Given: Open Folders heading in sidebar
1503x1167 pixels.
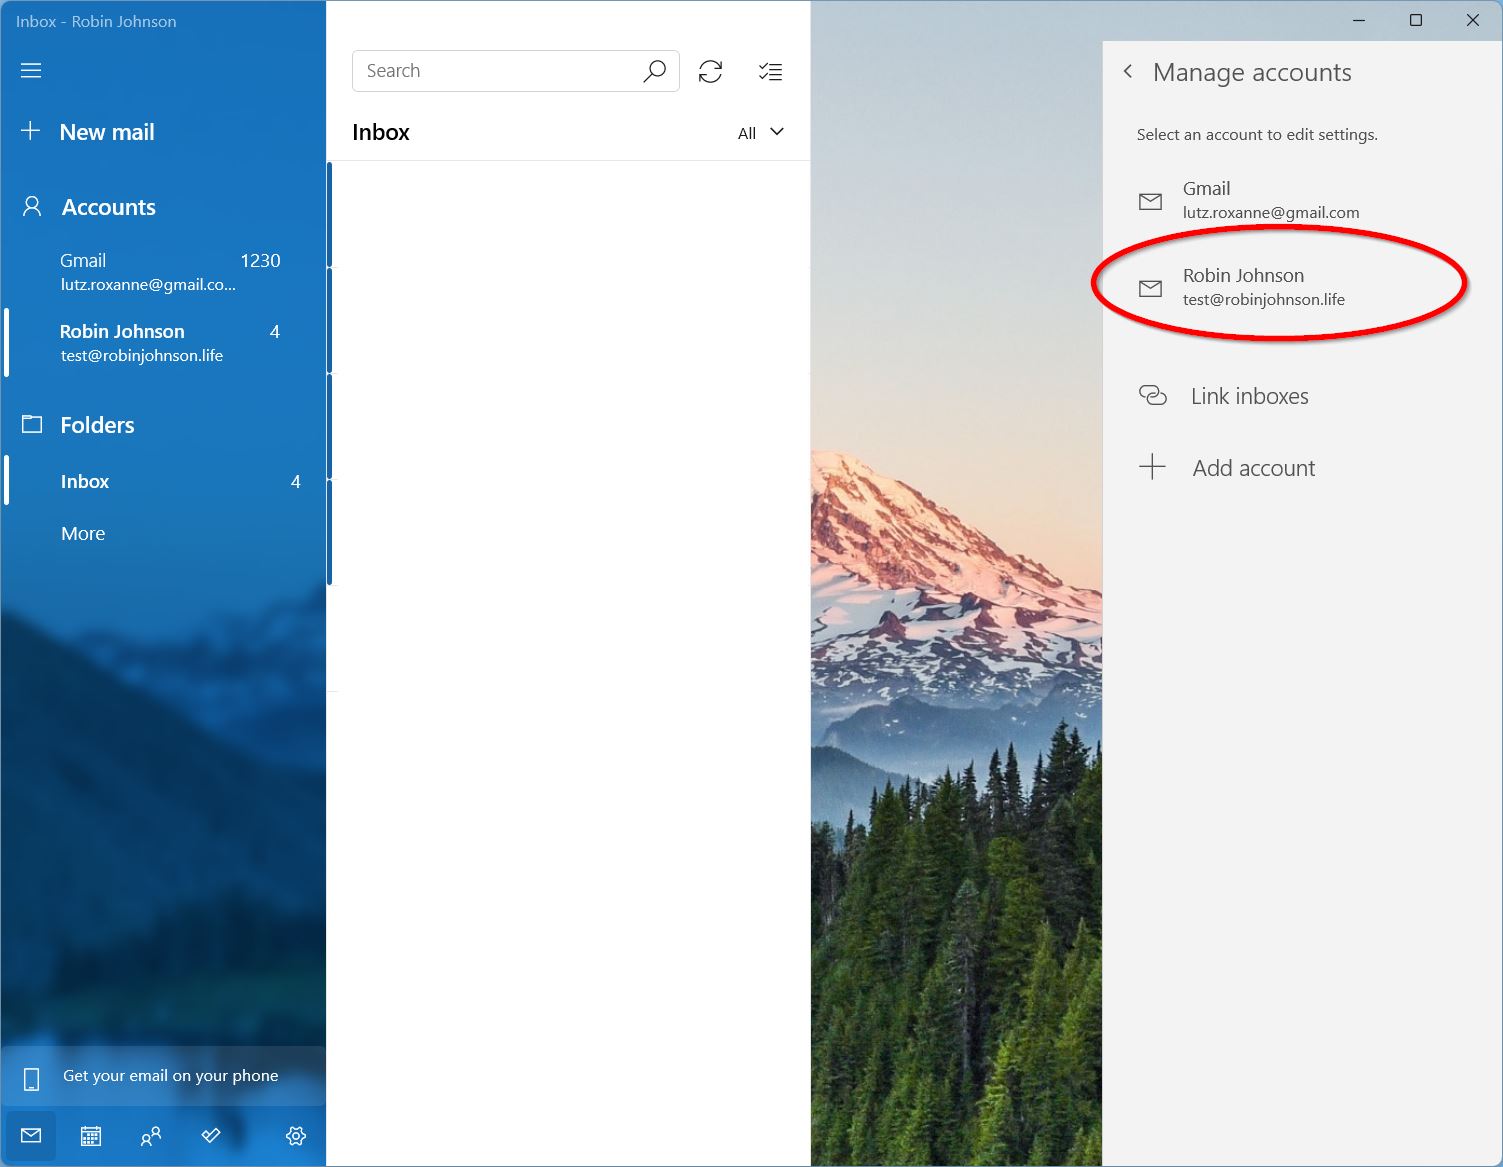Looking at the screenshot, I should (97, 425).
